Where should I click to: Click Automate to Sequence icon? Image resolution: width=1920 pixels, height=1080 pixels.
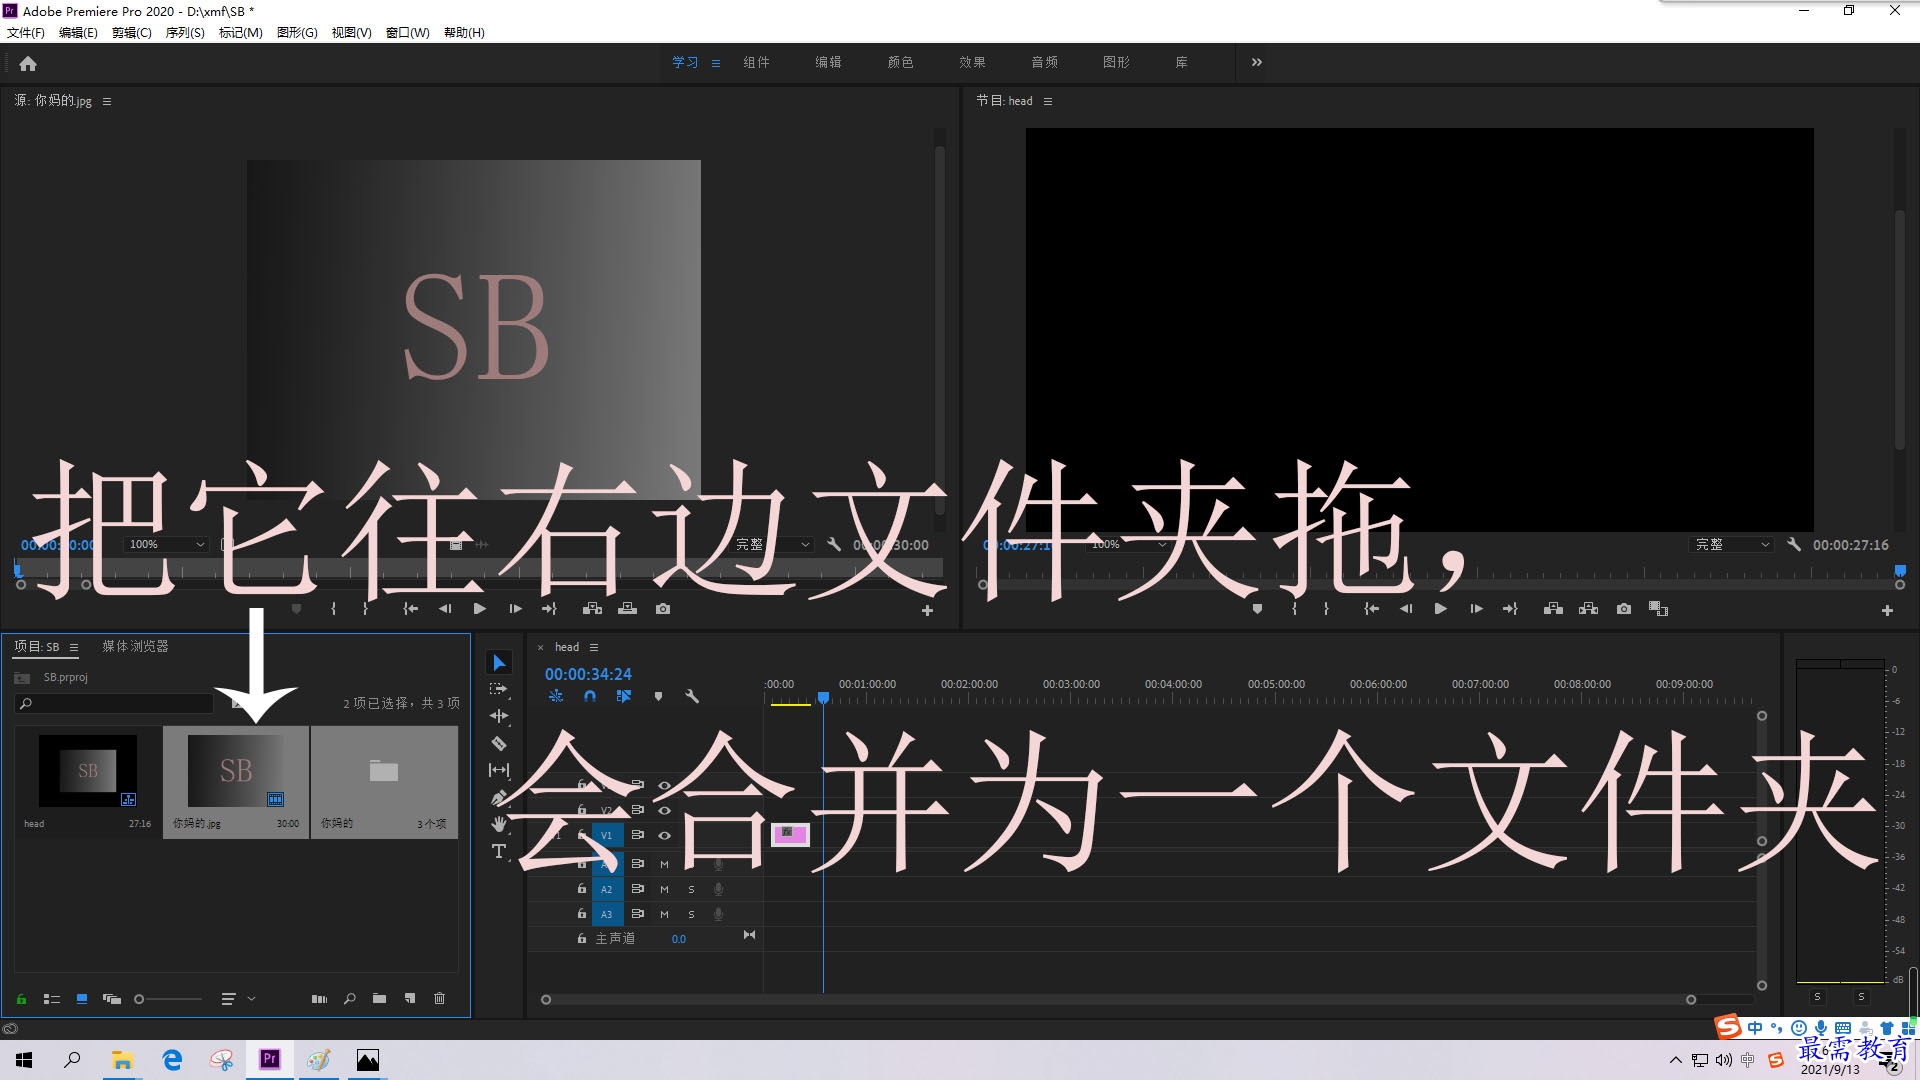click(x=319, y=998)
